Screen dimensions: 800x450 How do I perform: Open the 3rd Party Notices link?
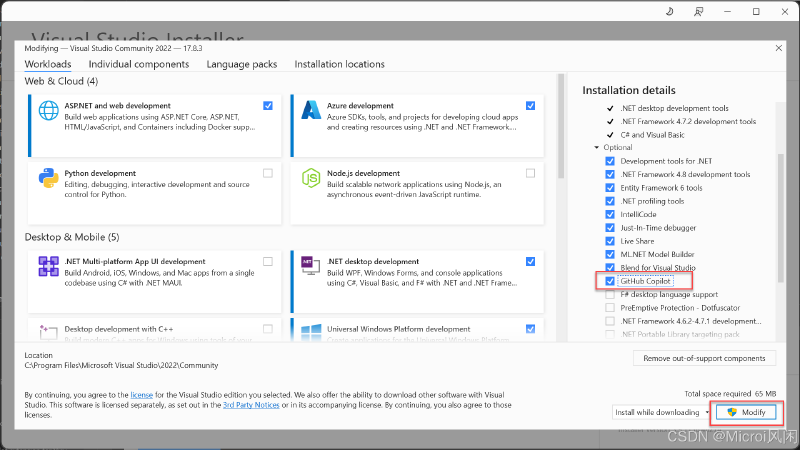click(251, 405)
